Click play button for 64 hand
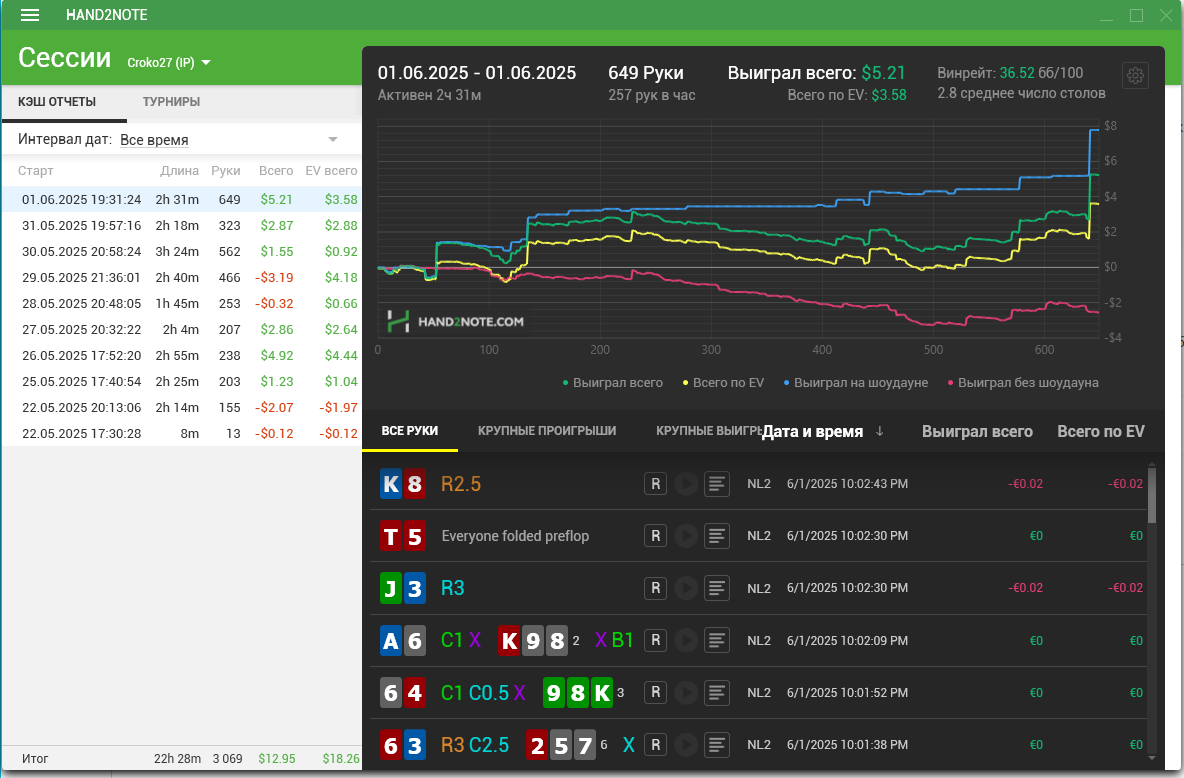1184x778 pixels. (x=686, y=692)
